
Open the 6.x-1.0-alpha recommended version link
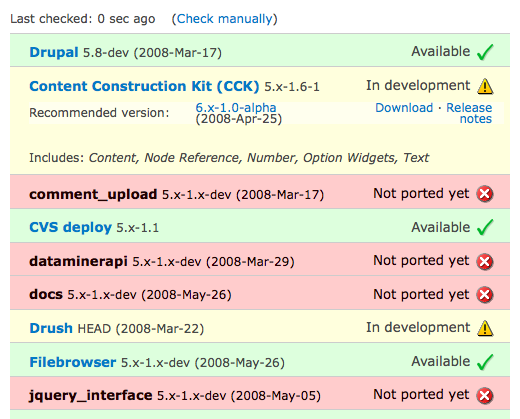[x=236, y=108]
